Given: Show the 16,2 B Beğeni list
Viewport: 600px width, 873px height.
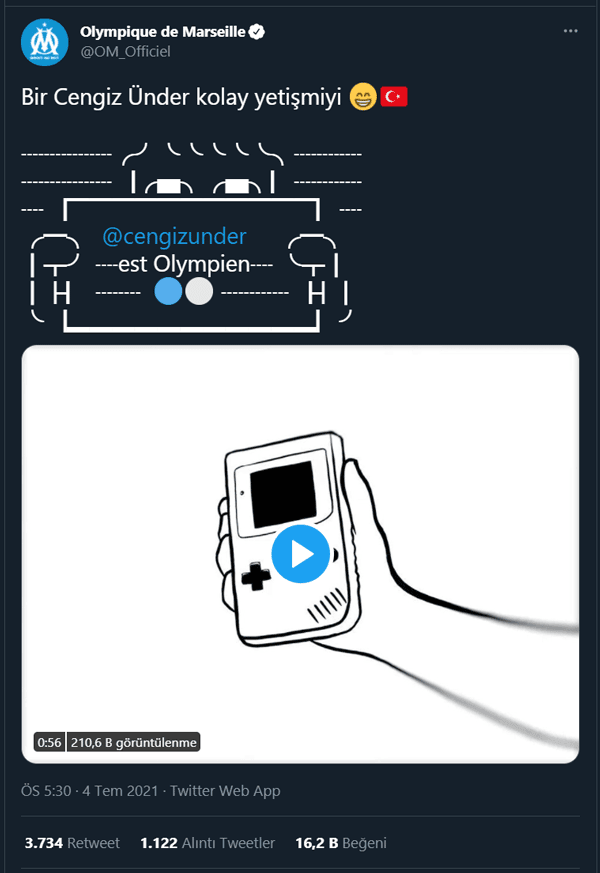Looking at the screenshot, I should [341, 843].
